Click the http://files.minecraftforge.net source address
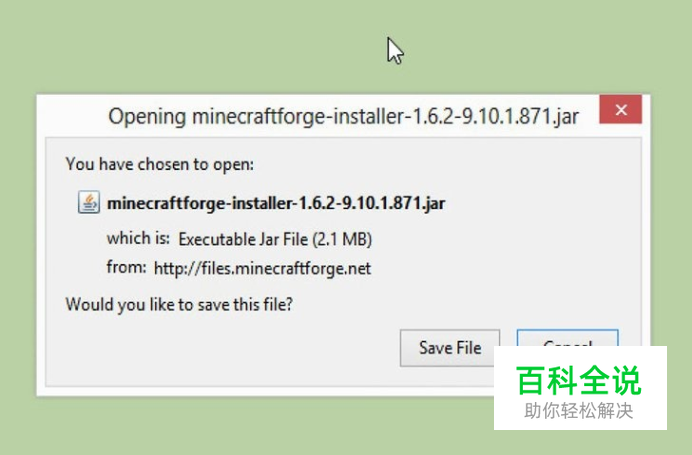The height and width of the screenshot is (455, 692). pos(262,268)
